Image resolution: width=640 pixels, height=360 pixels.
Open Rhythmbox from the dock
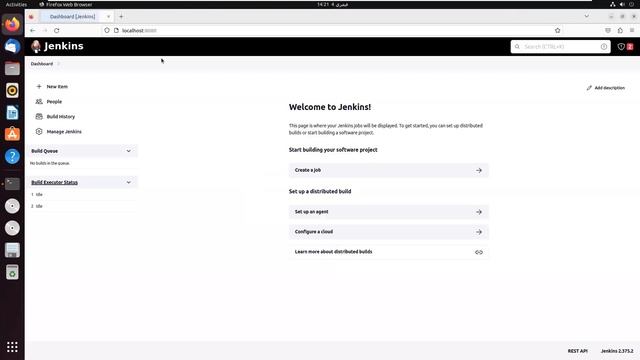click(12, 91)
